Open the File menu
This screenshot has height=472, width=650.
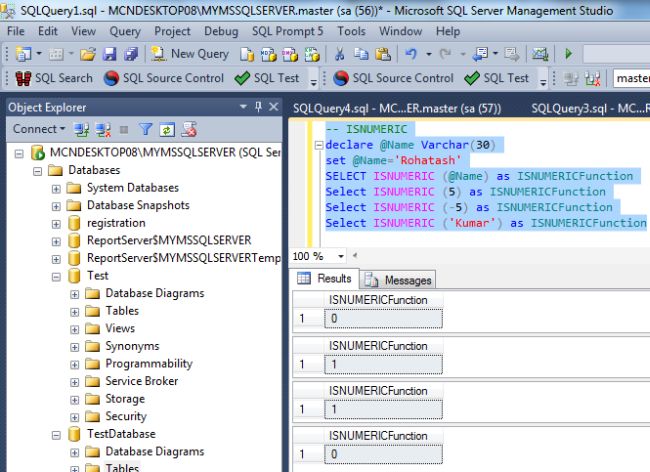16,31
